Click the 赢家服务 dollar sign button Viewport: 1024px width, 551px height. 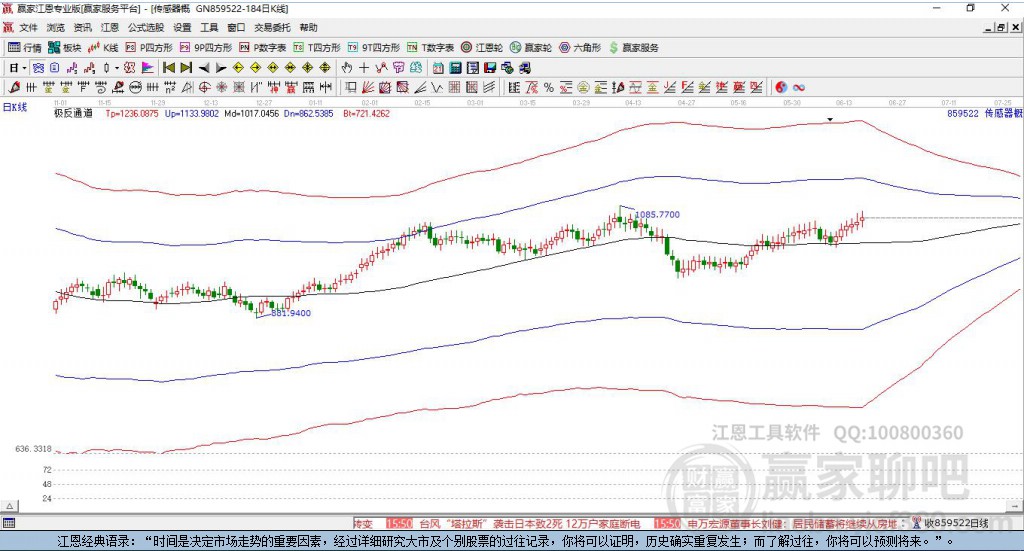coord(633,48)
